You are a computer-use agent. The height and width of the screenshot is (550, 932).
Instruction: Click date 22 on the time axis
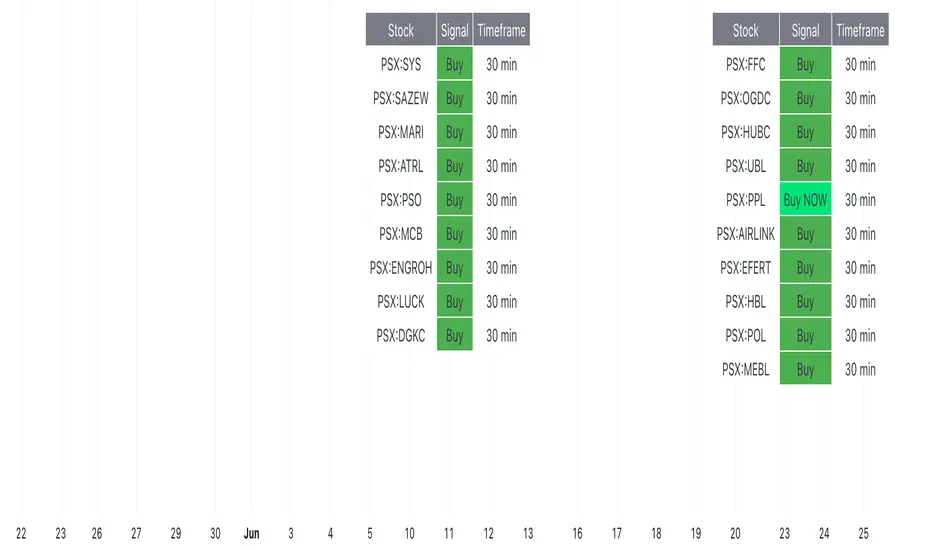[21, 534]
